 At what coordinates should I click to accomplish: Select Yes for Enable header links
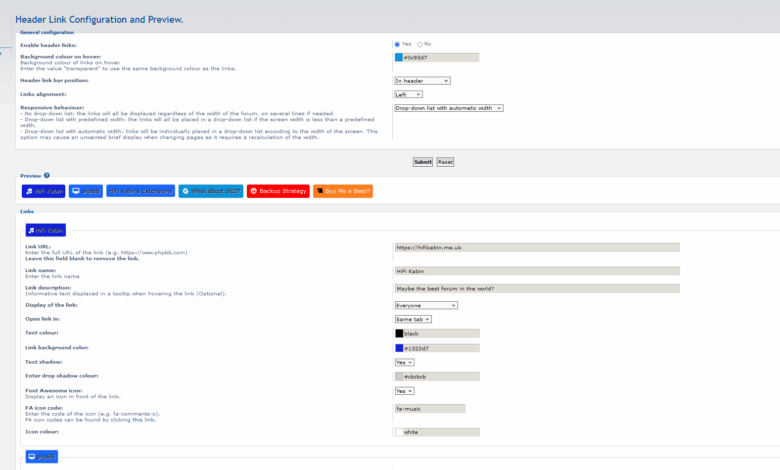pyautogui.click(x=397, y=44)
